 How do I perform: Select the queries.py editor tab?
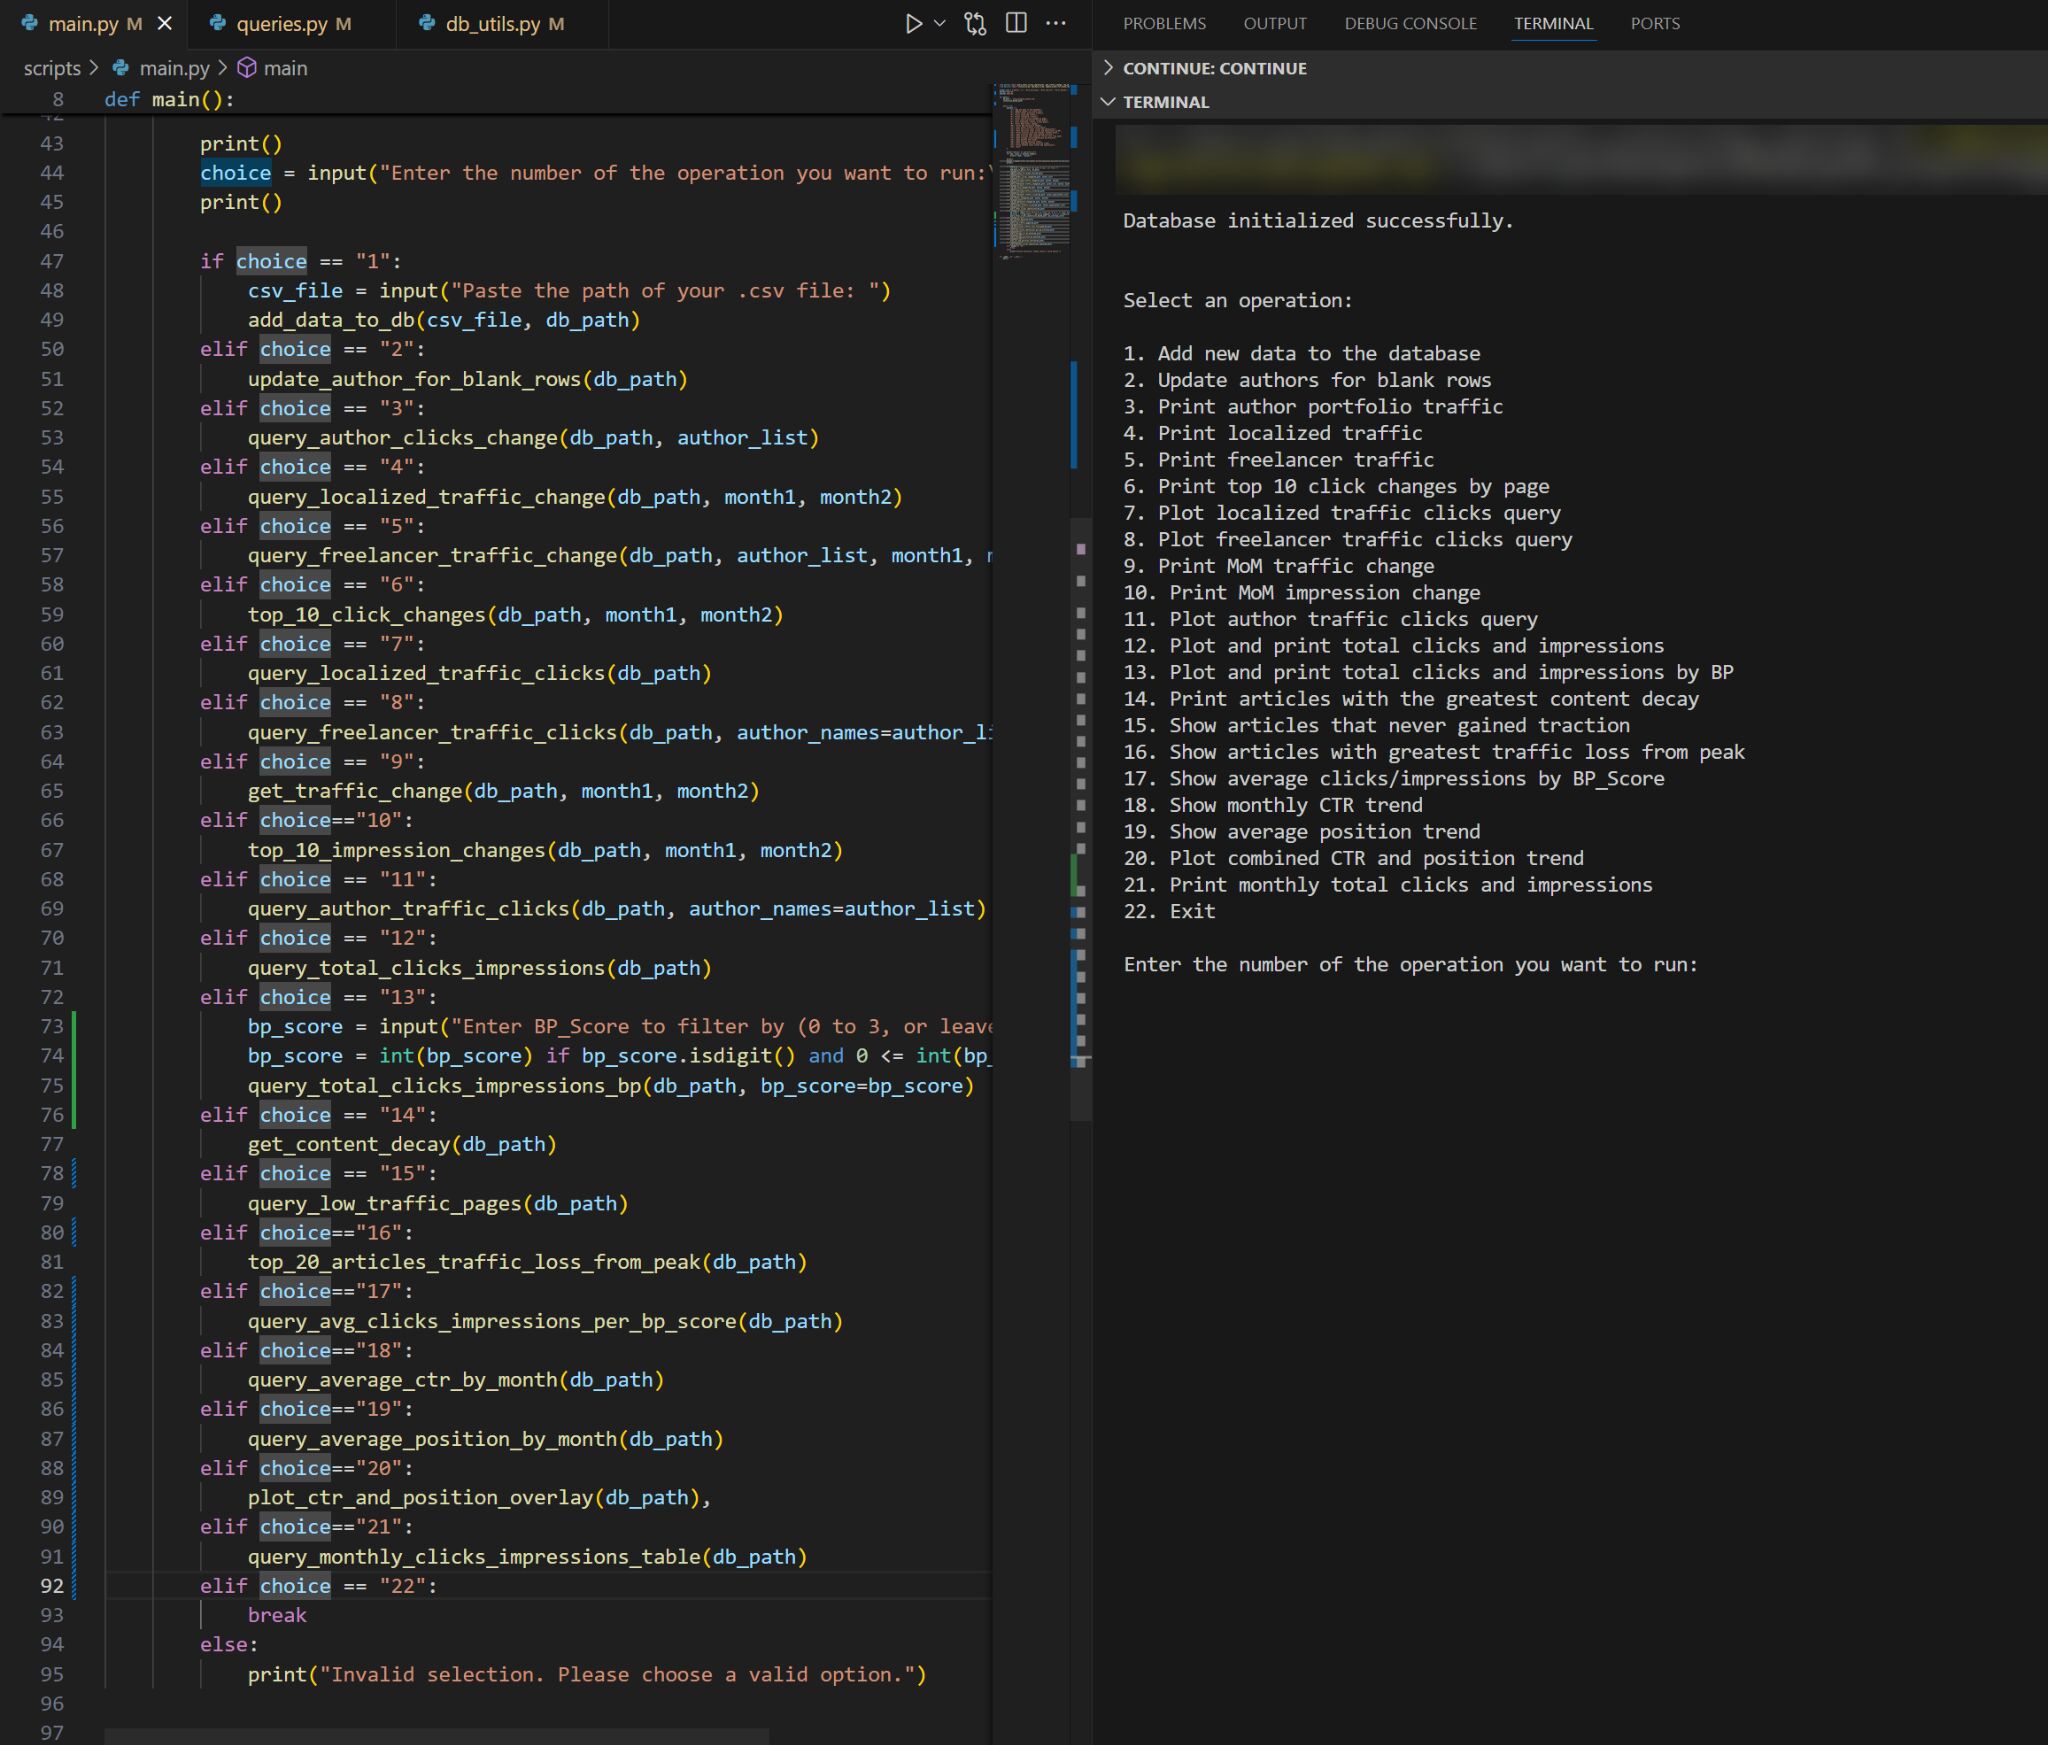285,22
